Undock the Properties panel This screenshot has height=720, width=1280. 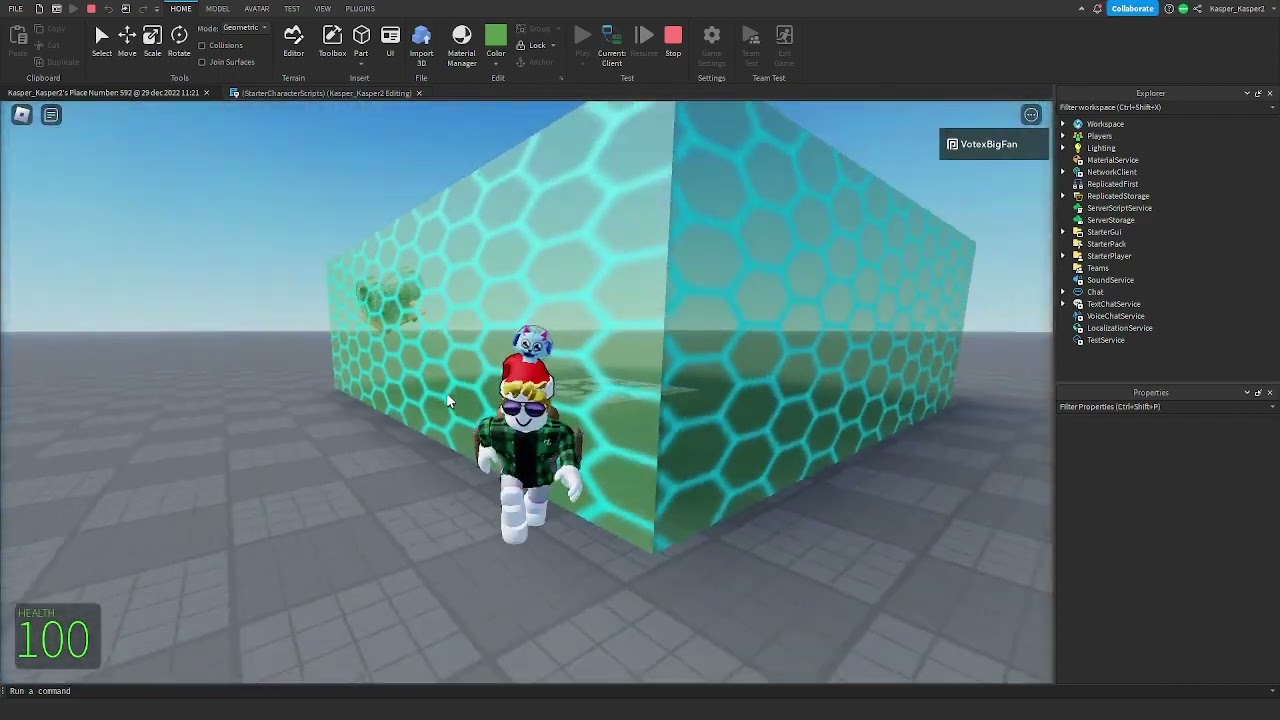pos(1258,392)
